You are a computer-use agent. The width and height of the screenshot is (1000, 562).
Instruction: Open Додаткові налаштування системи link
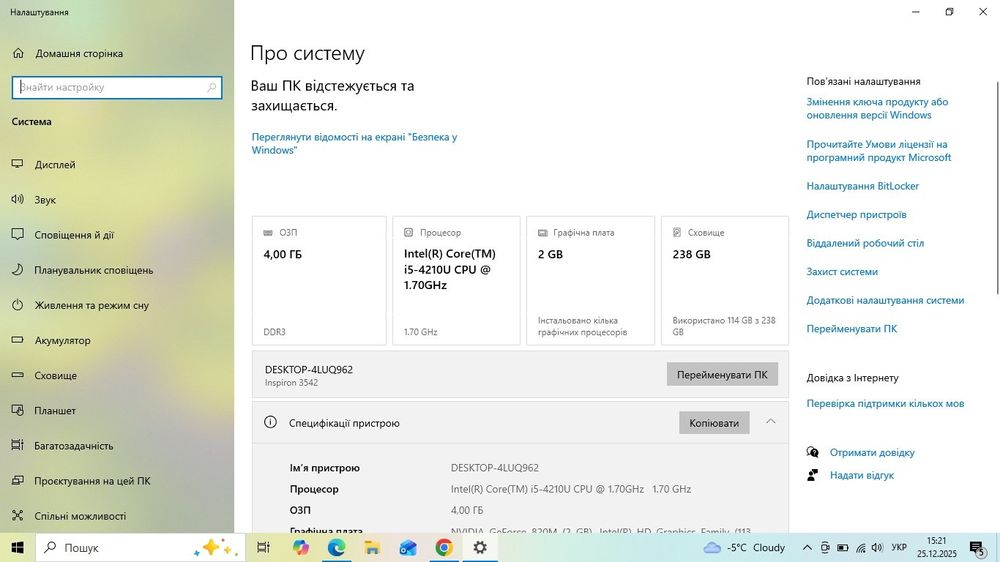[885, 300]
